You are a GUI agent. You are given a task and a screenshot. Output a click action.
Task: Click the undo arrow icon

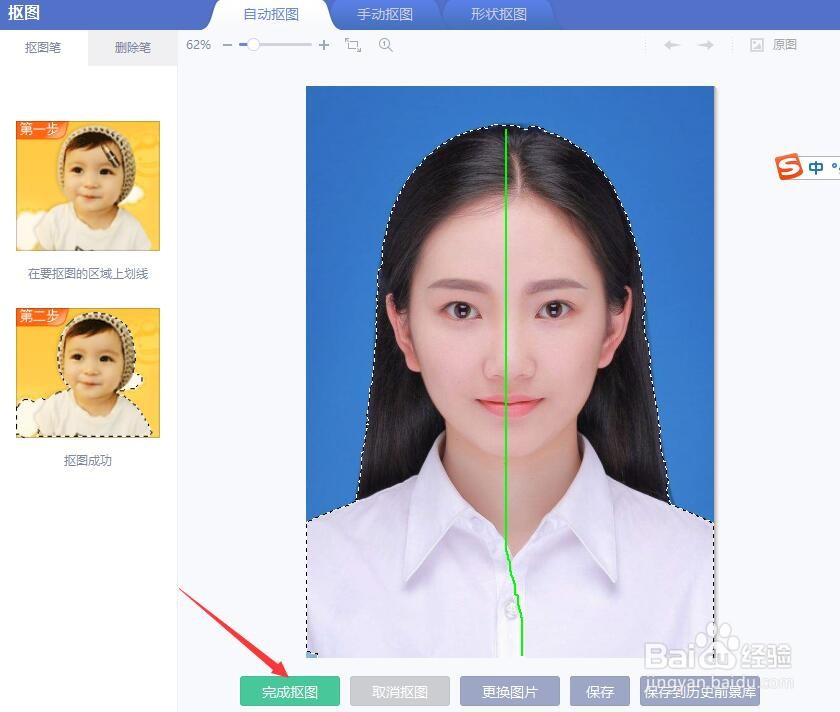click(x=671, y=45)
